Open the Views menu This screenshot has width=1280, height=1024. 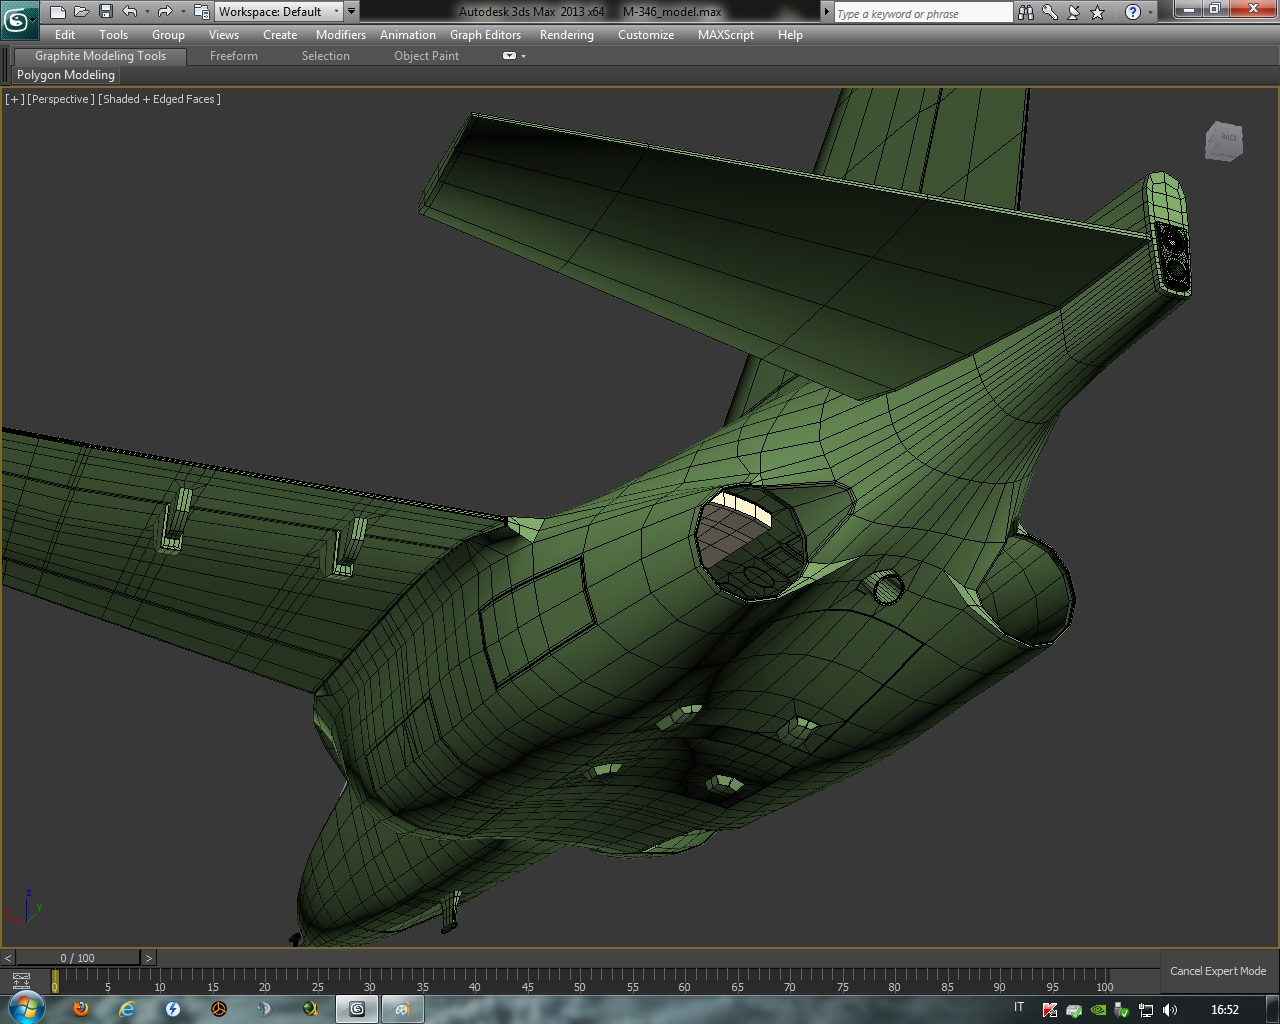pos(223,35)
